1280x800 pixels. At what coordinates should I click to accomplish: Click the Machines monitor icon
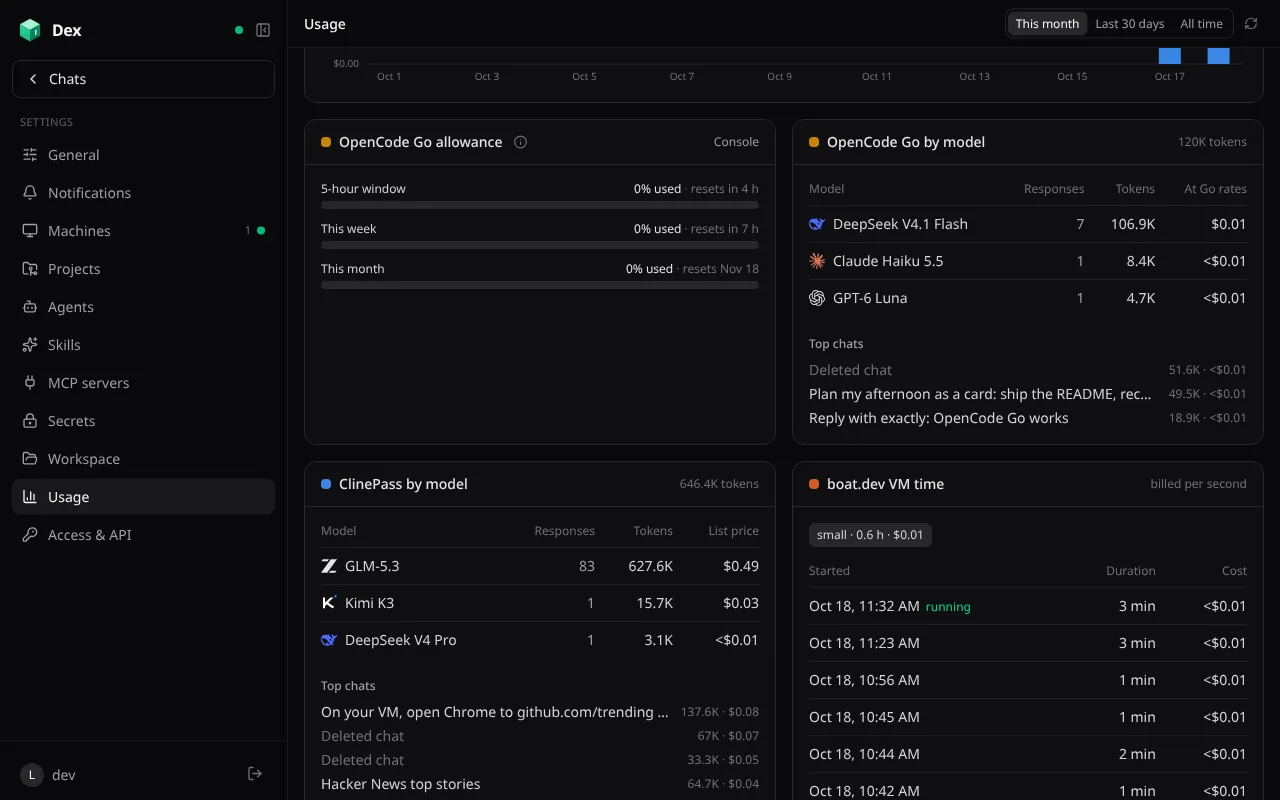pyautogui.click(x=30, y=231)
